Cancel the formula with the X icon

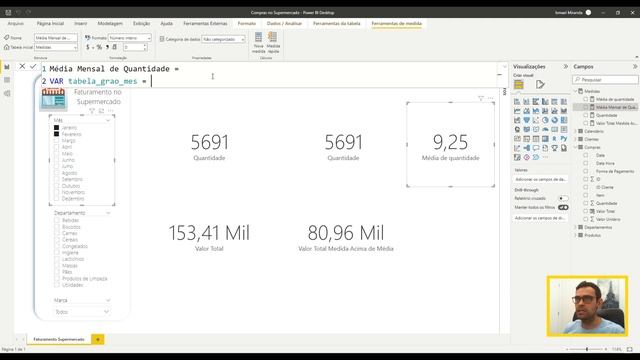pyautogui.click(x=22, y=66)
